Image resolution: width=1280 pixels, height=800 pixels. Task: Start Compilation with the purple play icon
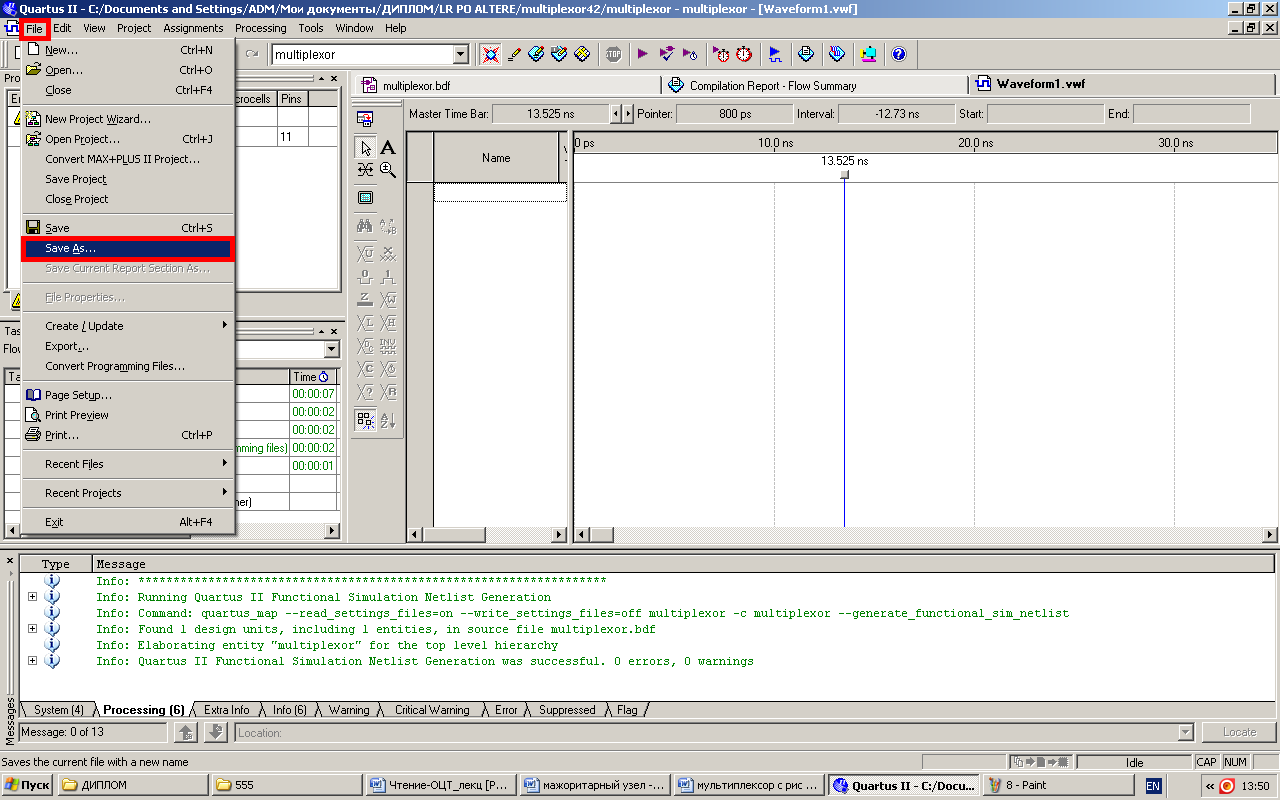pos(643,54)
